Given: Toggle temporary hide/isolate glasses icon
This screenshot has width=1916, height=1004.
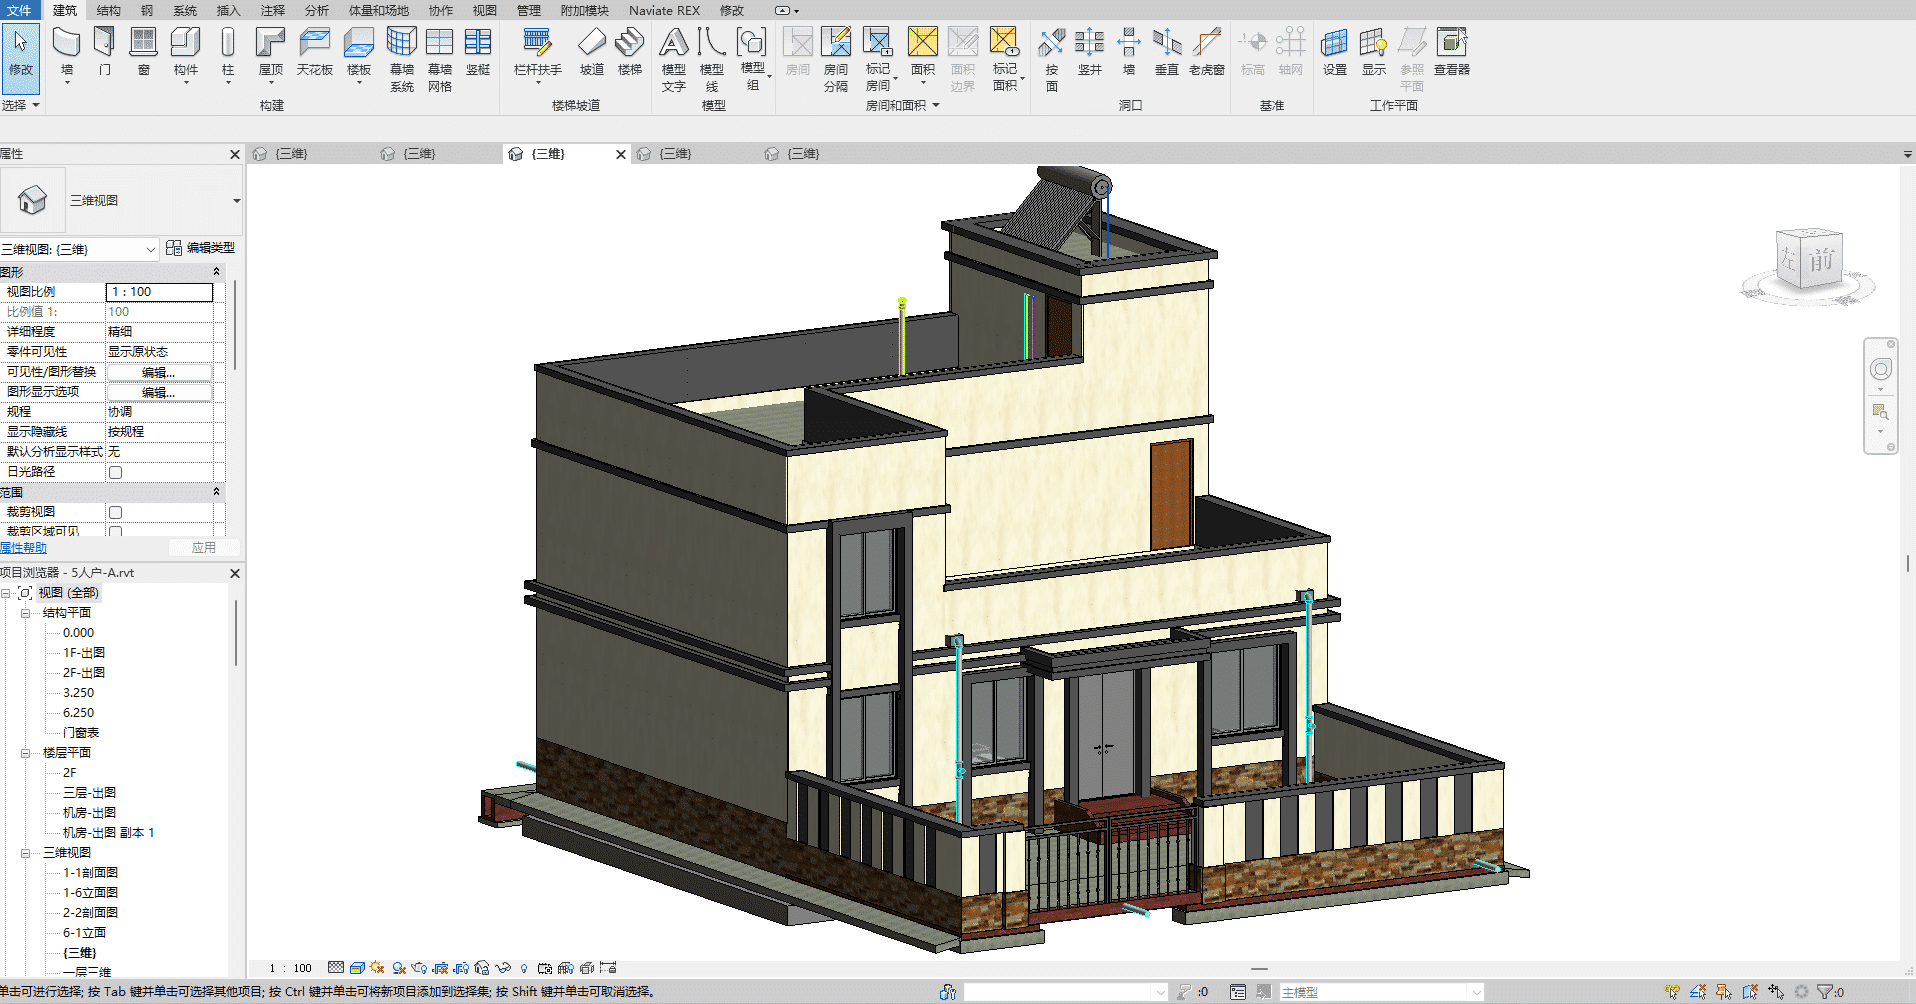Looking at the screenshot, I should (x=503, y=968).
